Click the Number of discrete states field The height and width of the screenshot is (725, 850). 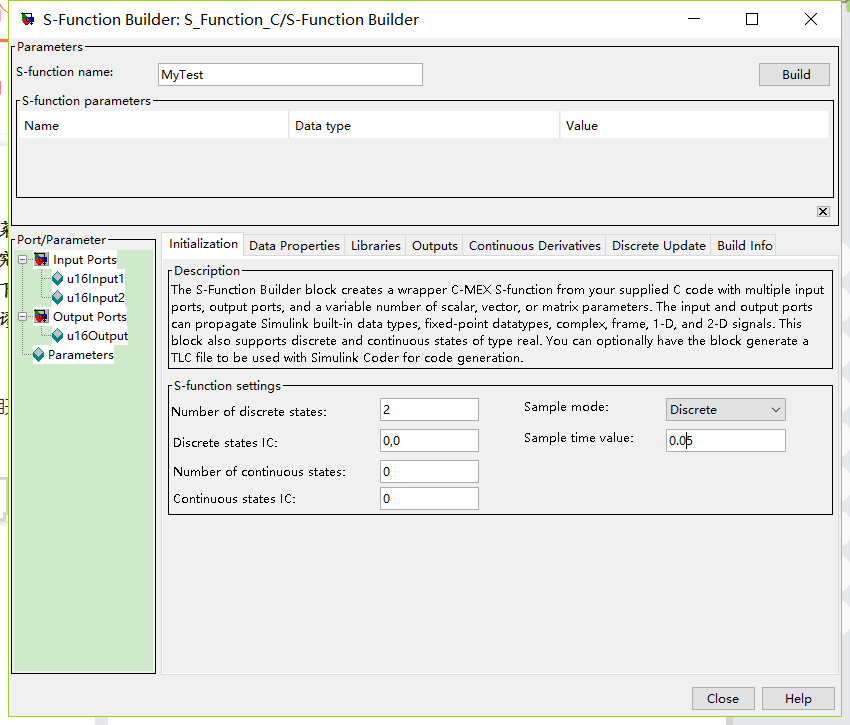click(429, 409)
